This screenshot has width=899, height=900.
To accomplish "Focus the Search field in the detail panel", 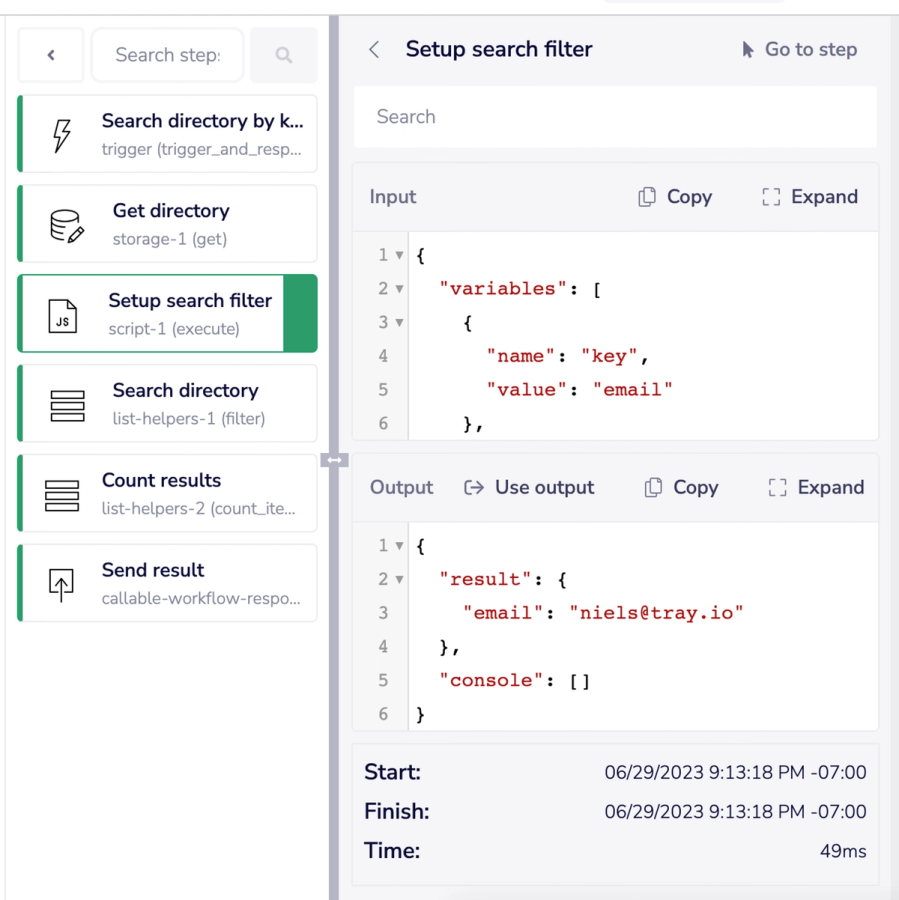I will pos(615,117).
